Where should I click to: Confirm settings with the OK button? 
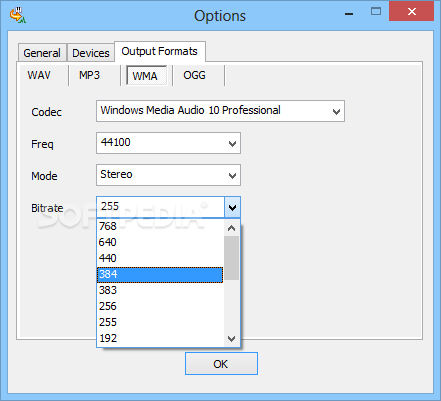[221, 364]
